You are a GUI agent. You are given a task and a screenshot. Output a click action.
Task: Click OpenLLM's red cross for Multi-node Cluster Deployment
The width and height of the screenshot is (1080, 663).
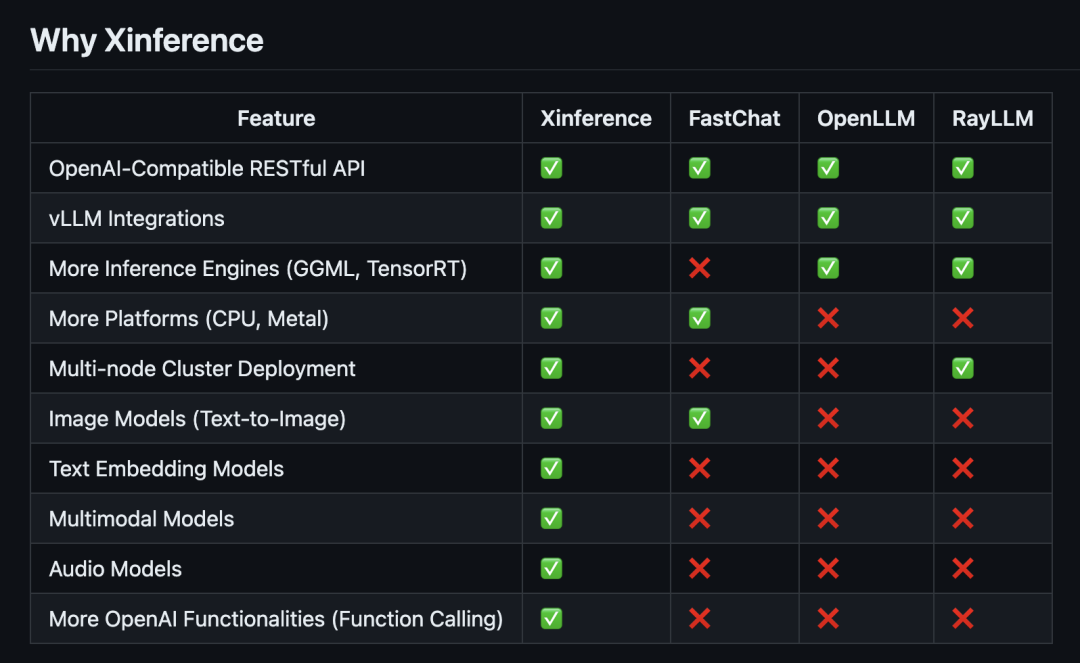828,368
